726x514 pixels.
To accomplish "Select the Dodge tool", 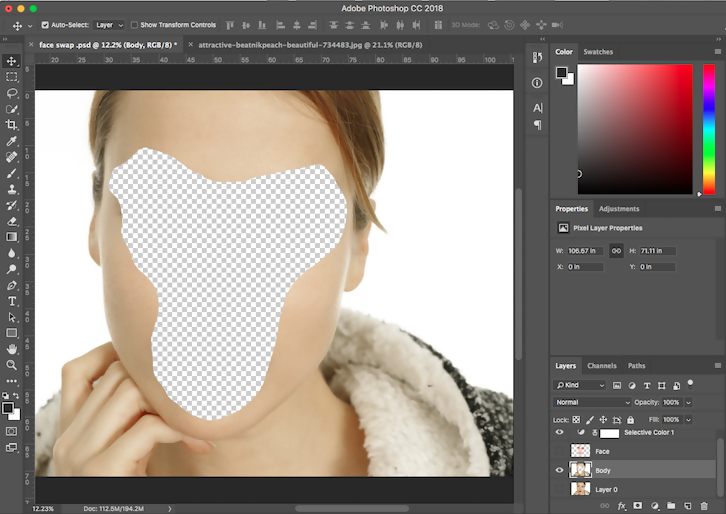I will (12, 270).
